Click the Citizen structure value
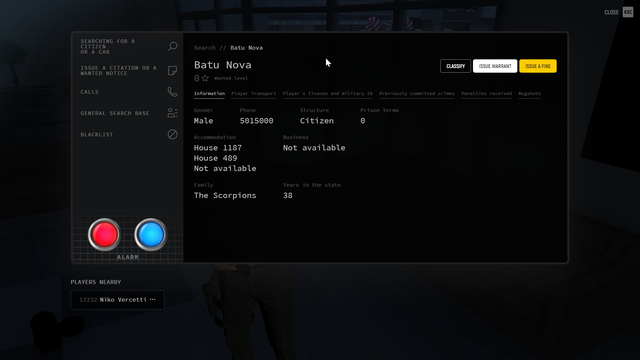The height and width of the screenshot is (360, 640). tap(317, 121)
